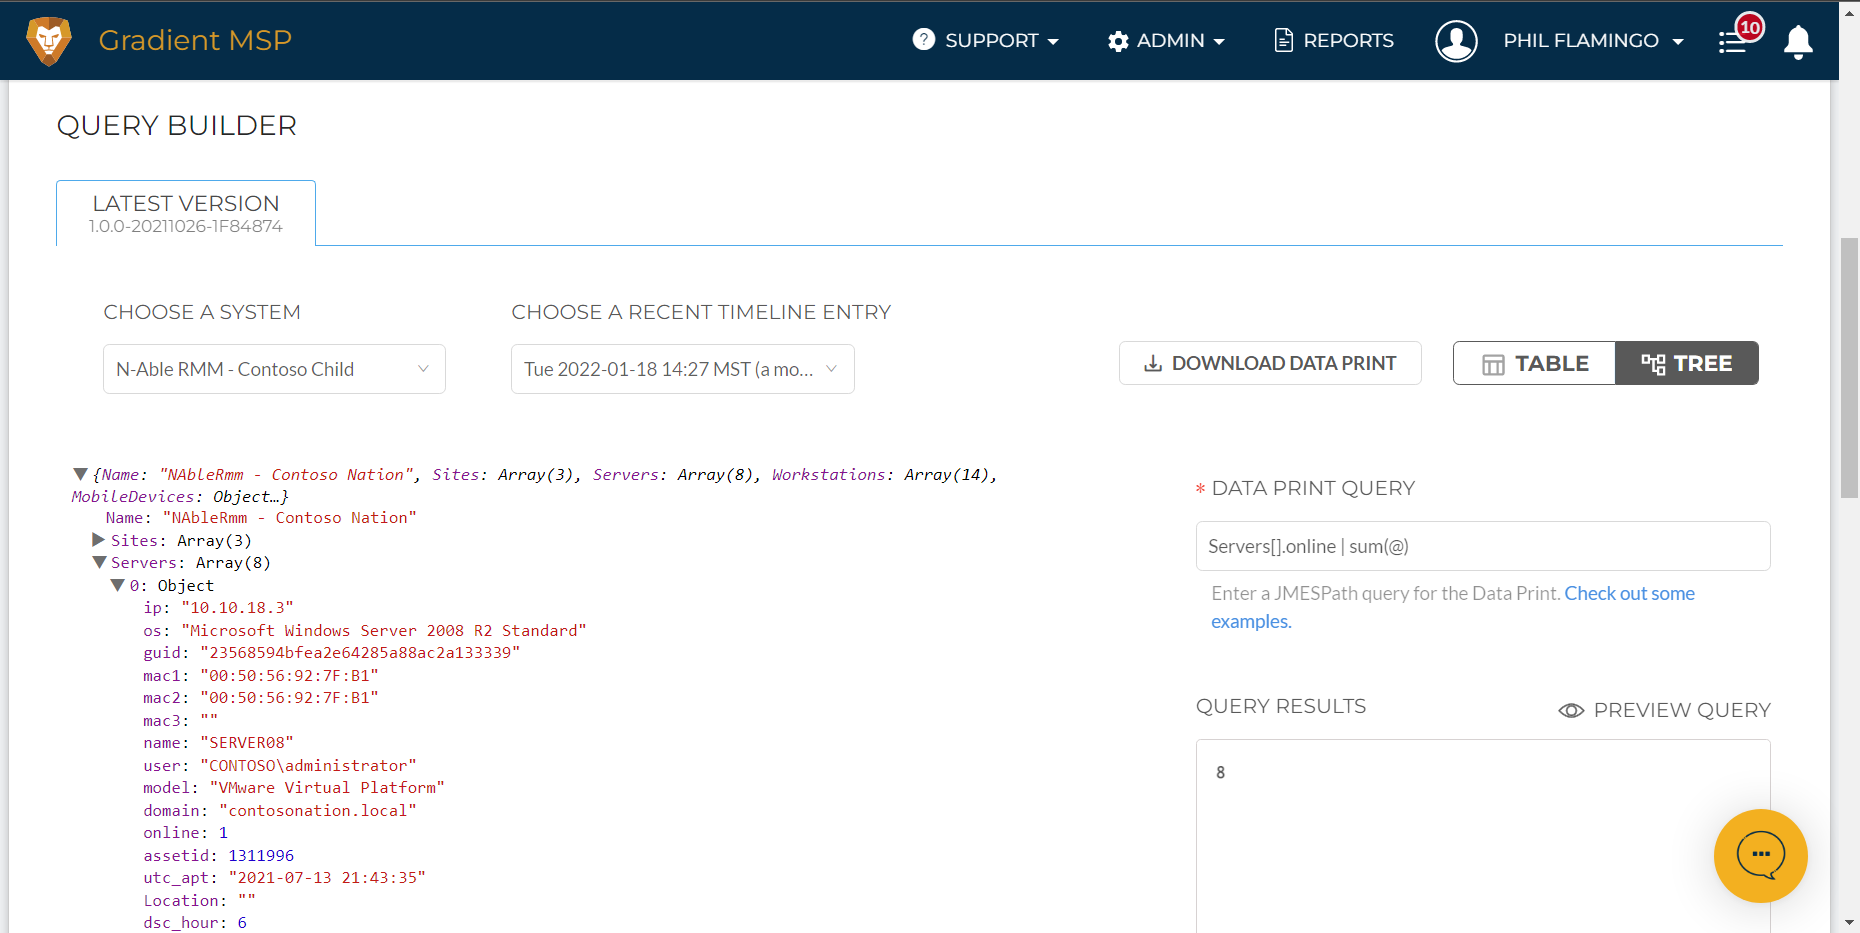Click the dsc_hour: 6 row
Image resolution: width=1860 pixels, height=933 pixels.
click(x=195, y=923)
